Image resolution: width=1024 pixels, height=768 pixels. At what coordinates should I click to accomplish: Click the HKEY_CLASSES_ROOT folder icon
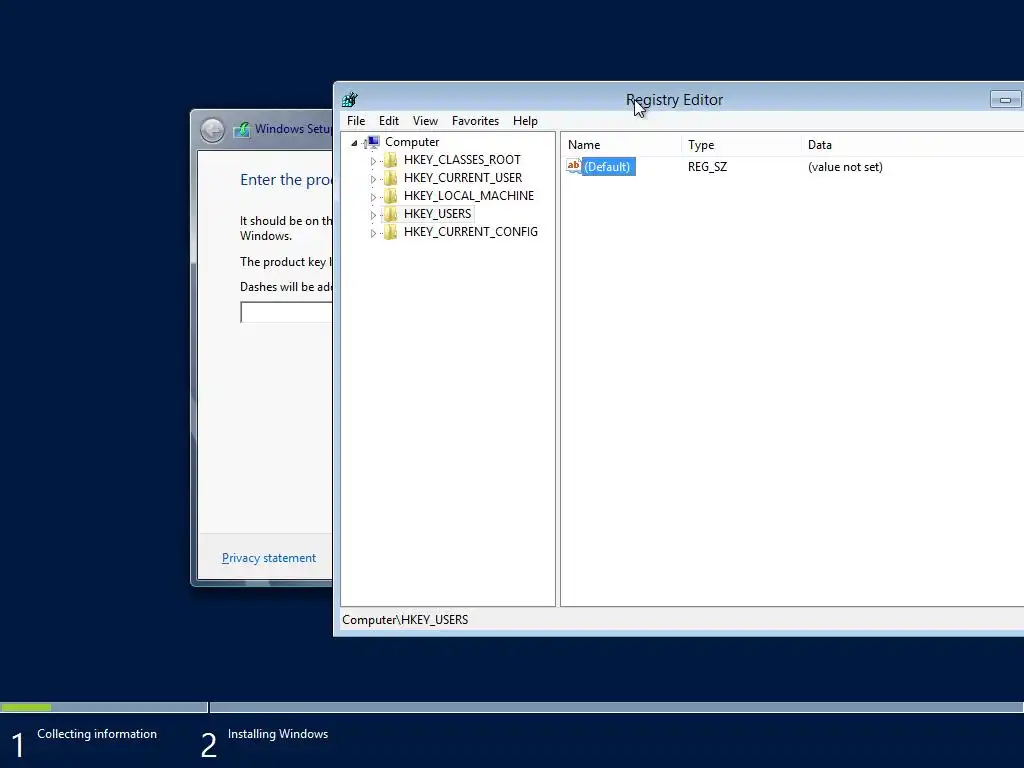pos(391,160)
